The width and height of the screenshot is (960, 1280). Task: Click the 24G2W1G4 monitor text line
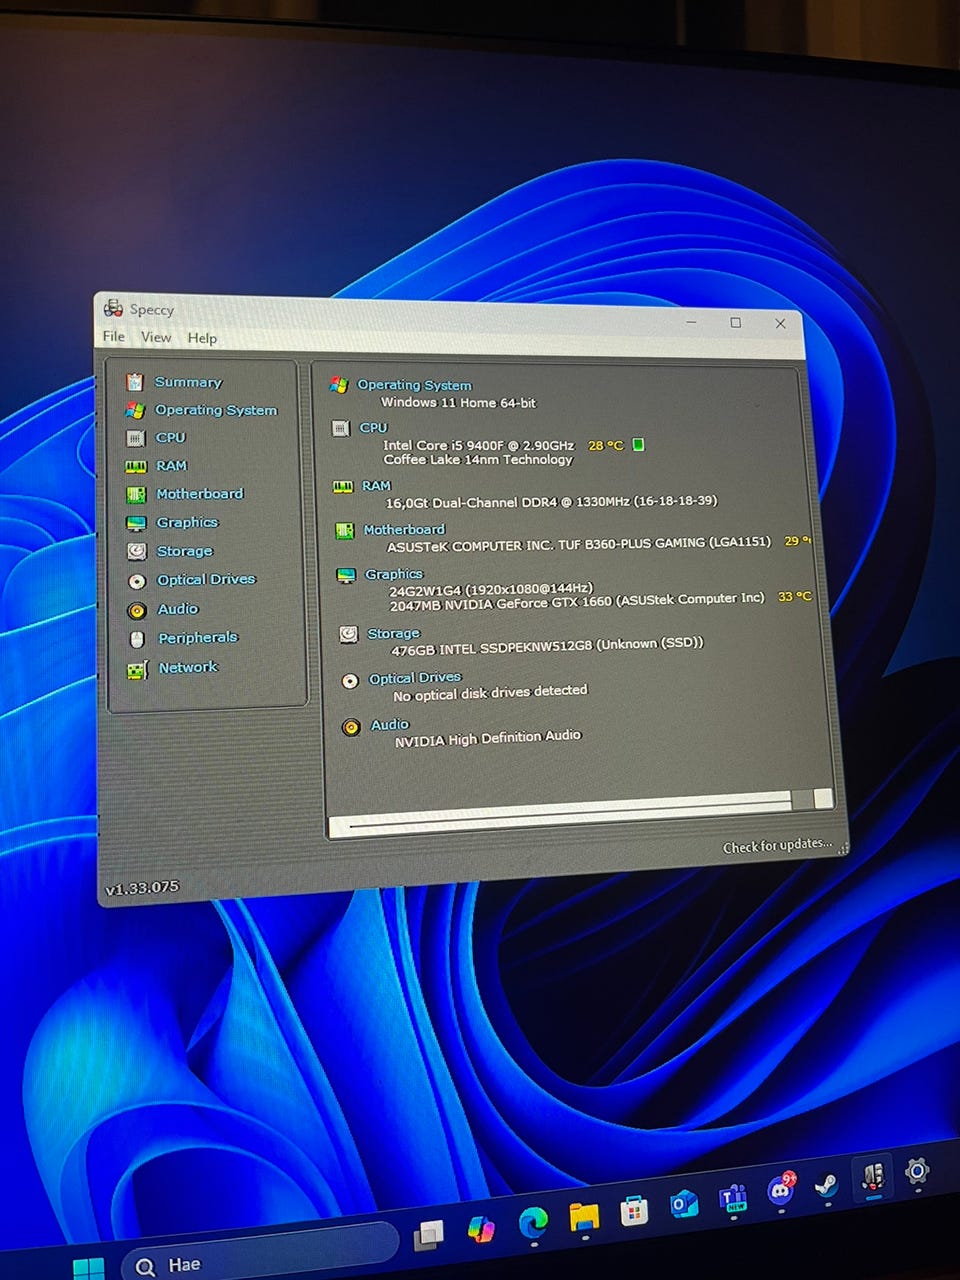tap(491, 589)
